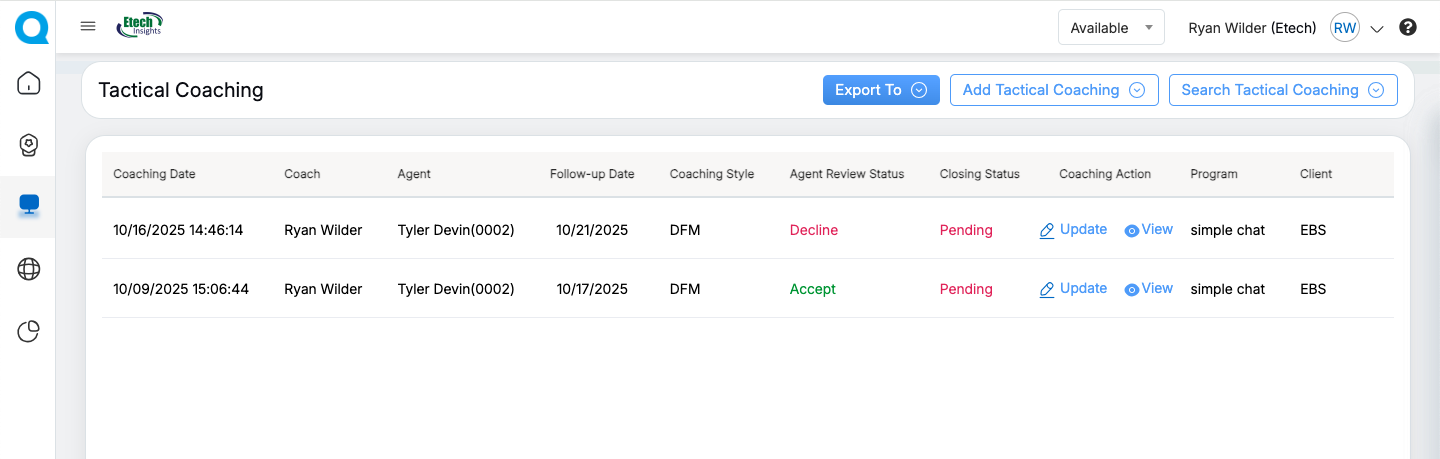Expand the user profile chevron
This screenshot has width=1440, height=459.
(1377, 29)
